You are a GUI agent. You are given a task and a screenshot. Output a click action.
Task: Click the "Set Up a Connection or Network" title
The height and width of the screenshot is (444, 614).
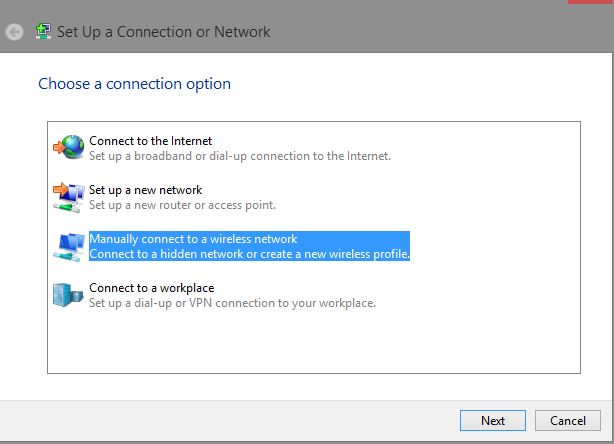coord(163,32)
